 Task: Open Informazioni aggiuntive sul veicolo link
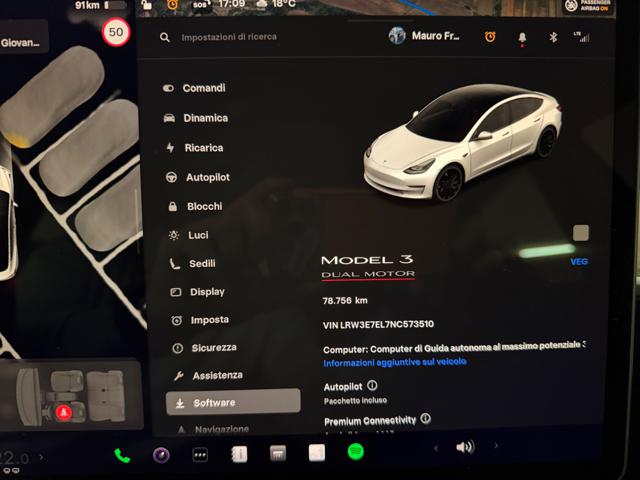point(395,363)
